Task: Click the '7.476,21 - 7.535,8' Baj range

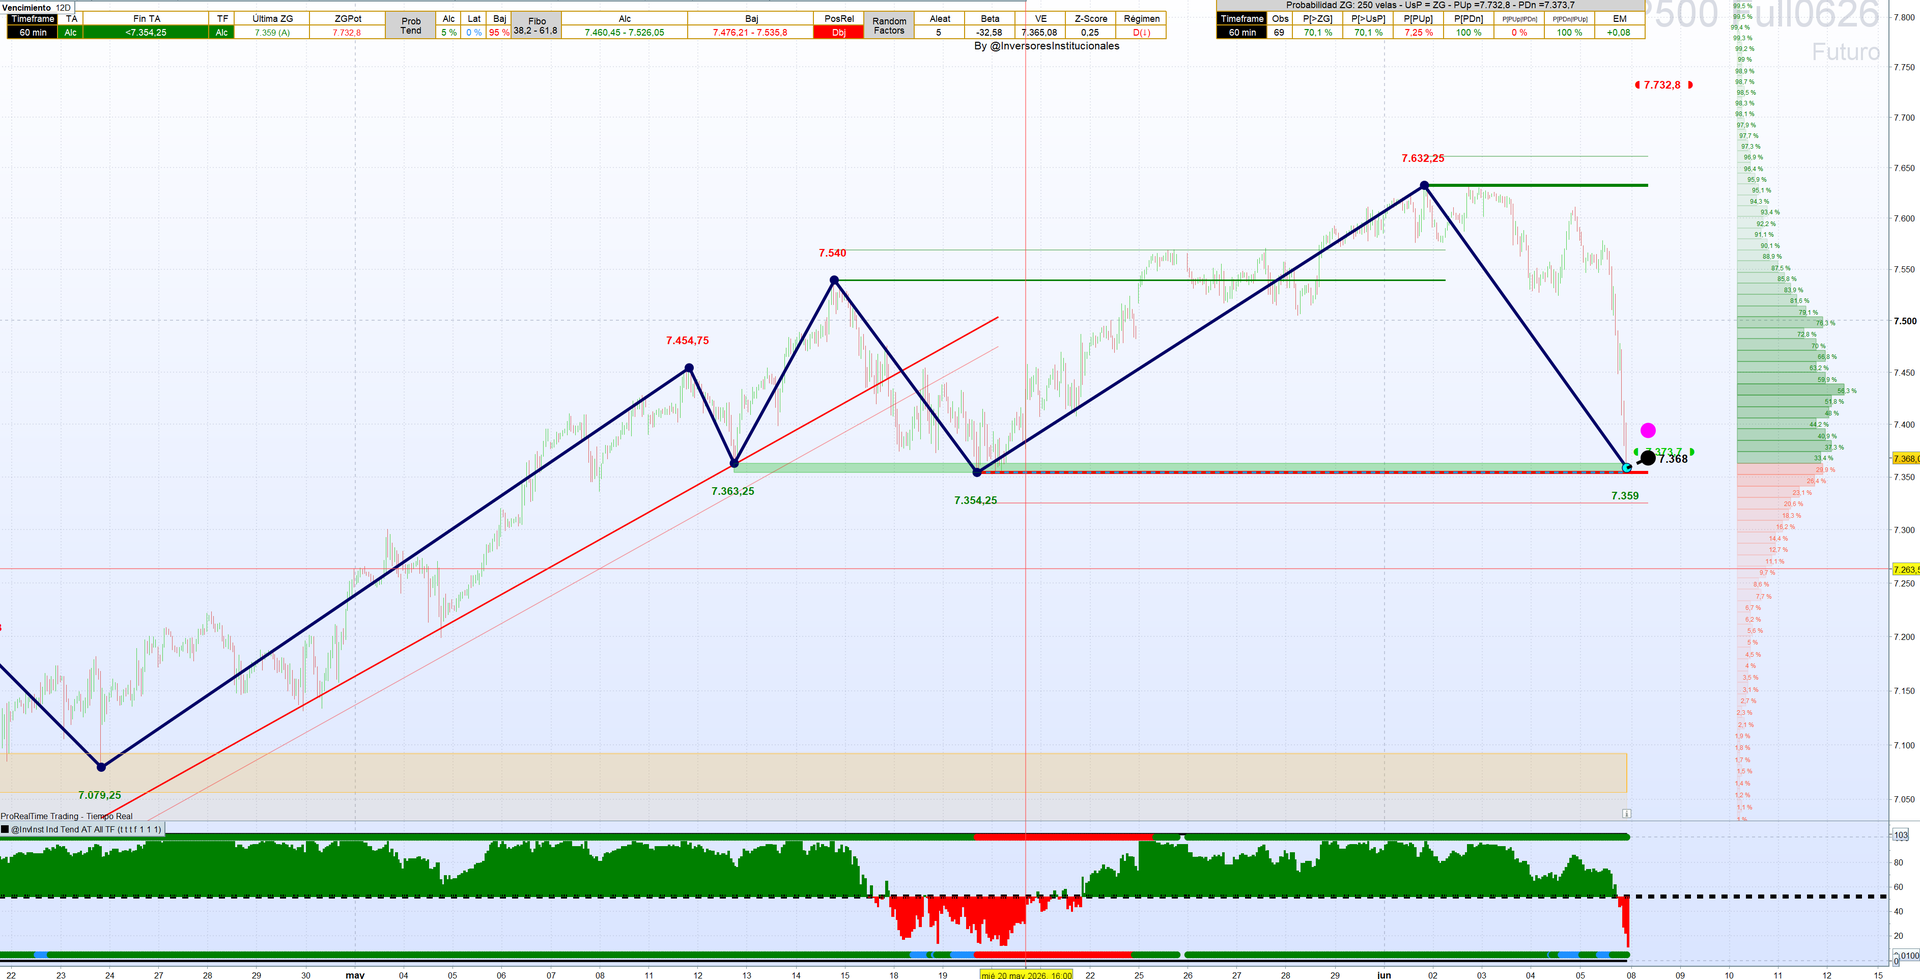Action: (750, 32)
